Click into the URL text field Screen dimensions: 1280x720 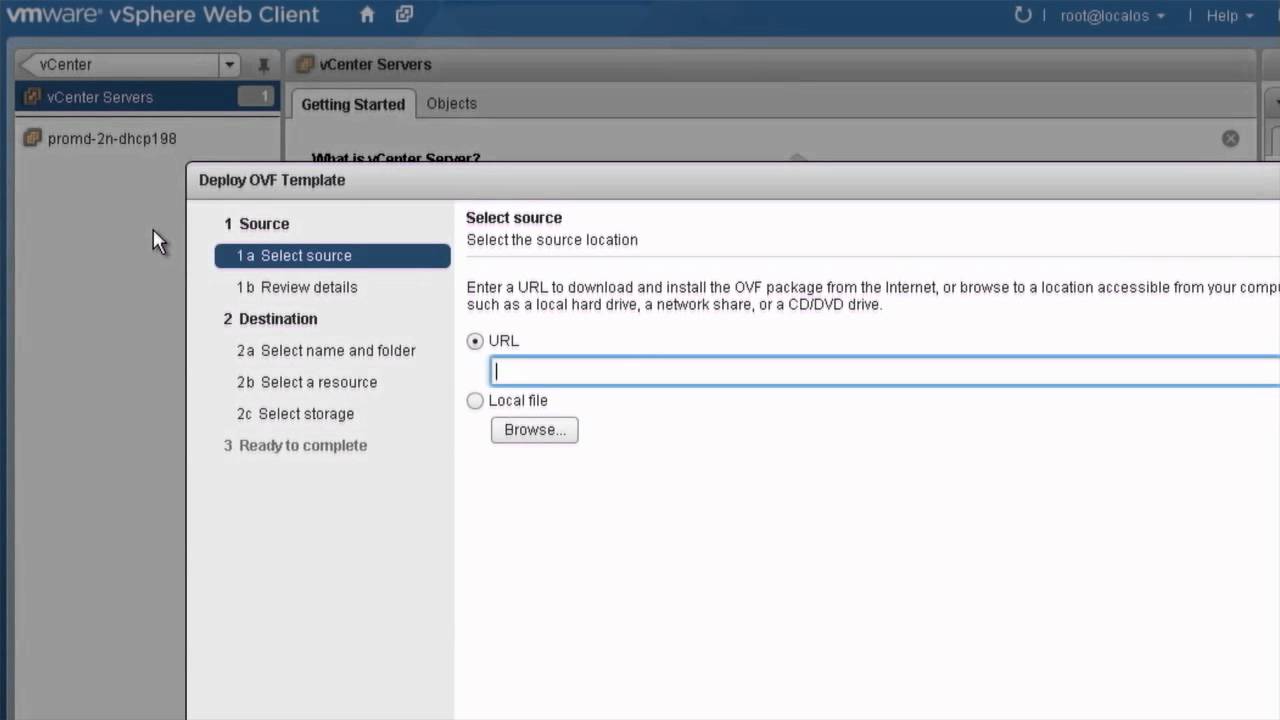(x=885, y=371)
